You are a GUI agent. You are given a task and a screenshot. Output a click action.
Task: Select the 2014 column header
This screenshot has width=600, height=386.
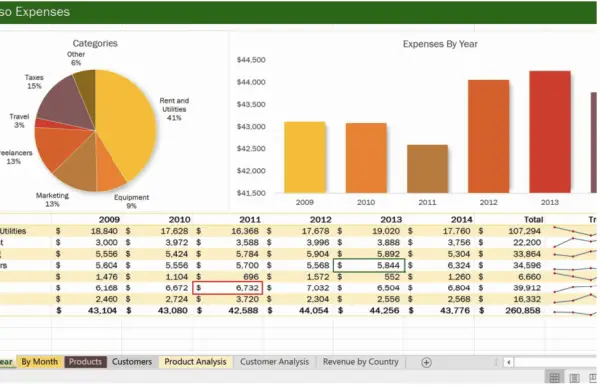(x=461, y=220)
